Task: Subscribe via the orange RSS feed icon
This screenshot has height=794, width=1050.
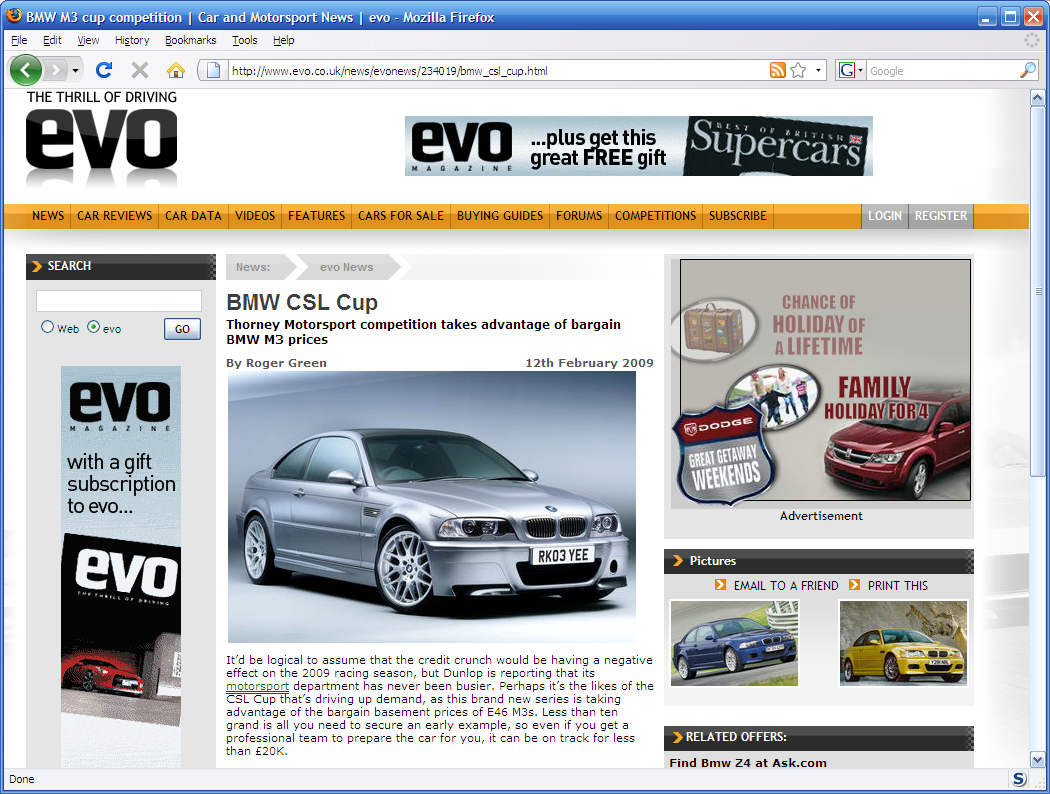Action: pyautogui.click(x=777, y=70)
